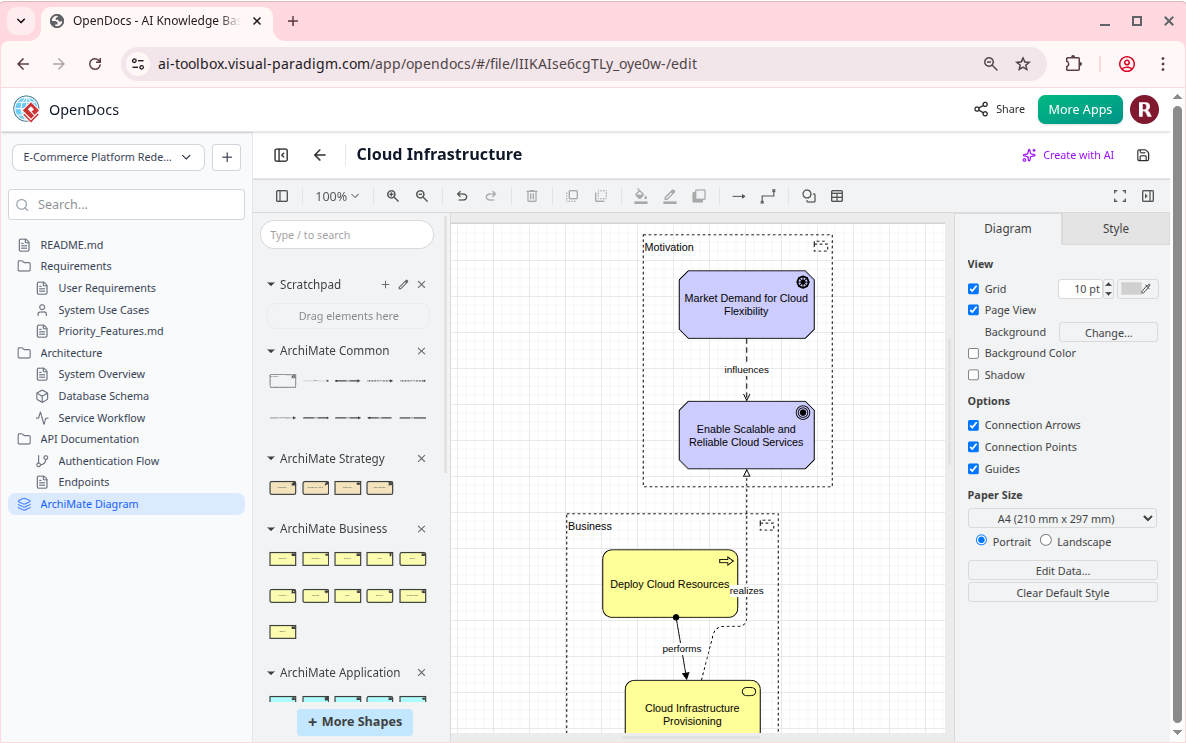Screen dimensions: 1186x743
Task: Open the E-Commerce Platform project dropdown
Action: pyautogui.click(x=107, y=157)
